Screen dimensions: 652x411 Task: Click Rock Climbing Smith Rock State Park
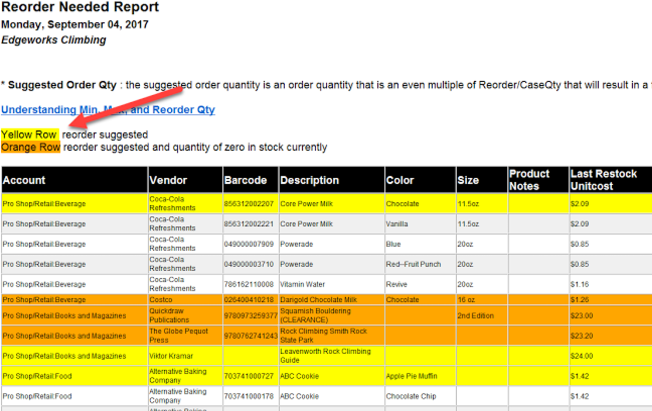[x=324, y=335]
